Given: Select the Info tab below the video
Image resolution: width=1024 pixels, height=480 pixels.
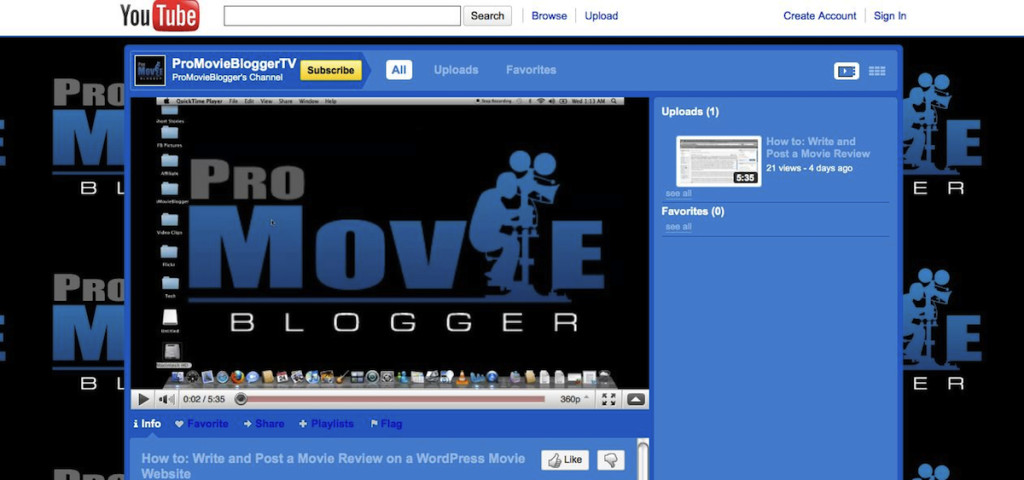Looking at the screenshot, I should 147,424.
